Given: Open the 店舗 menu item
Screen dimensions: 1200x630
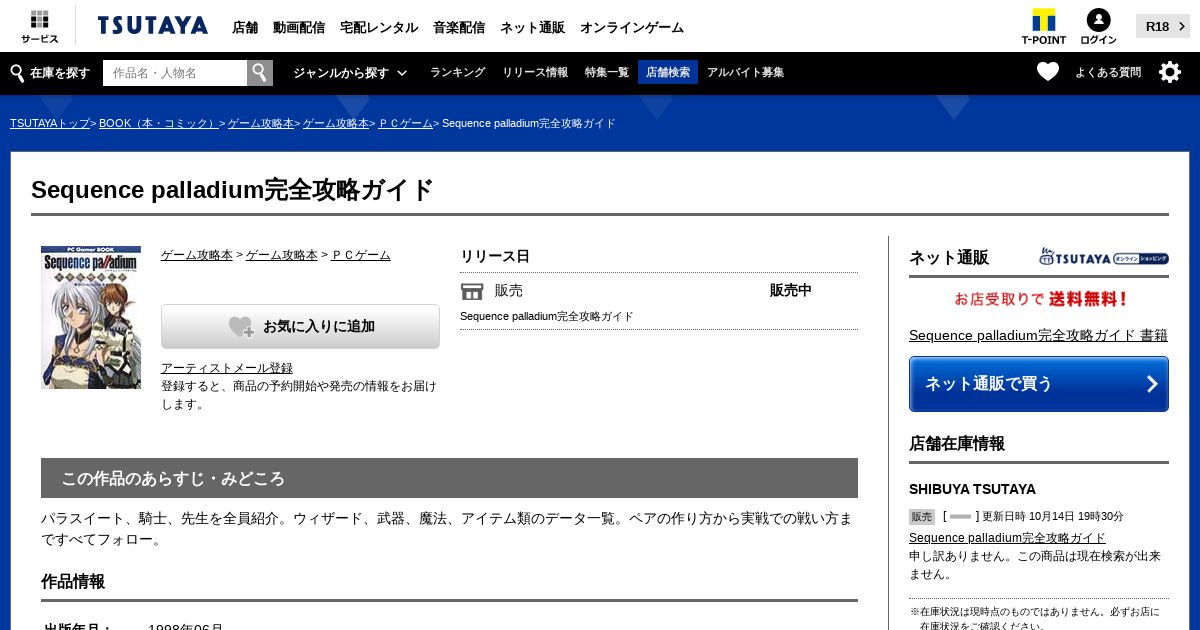Looking at the screenshot, I should (245, 27).
